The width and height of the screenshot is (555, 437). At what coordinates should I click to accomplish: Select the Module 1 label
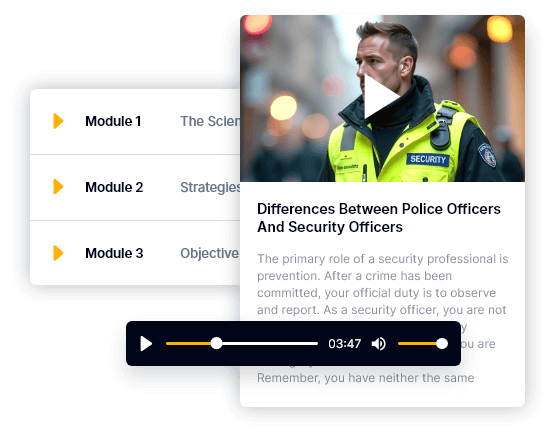[x=113, y=121]
